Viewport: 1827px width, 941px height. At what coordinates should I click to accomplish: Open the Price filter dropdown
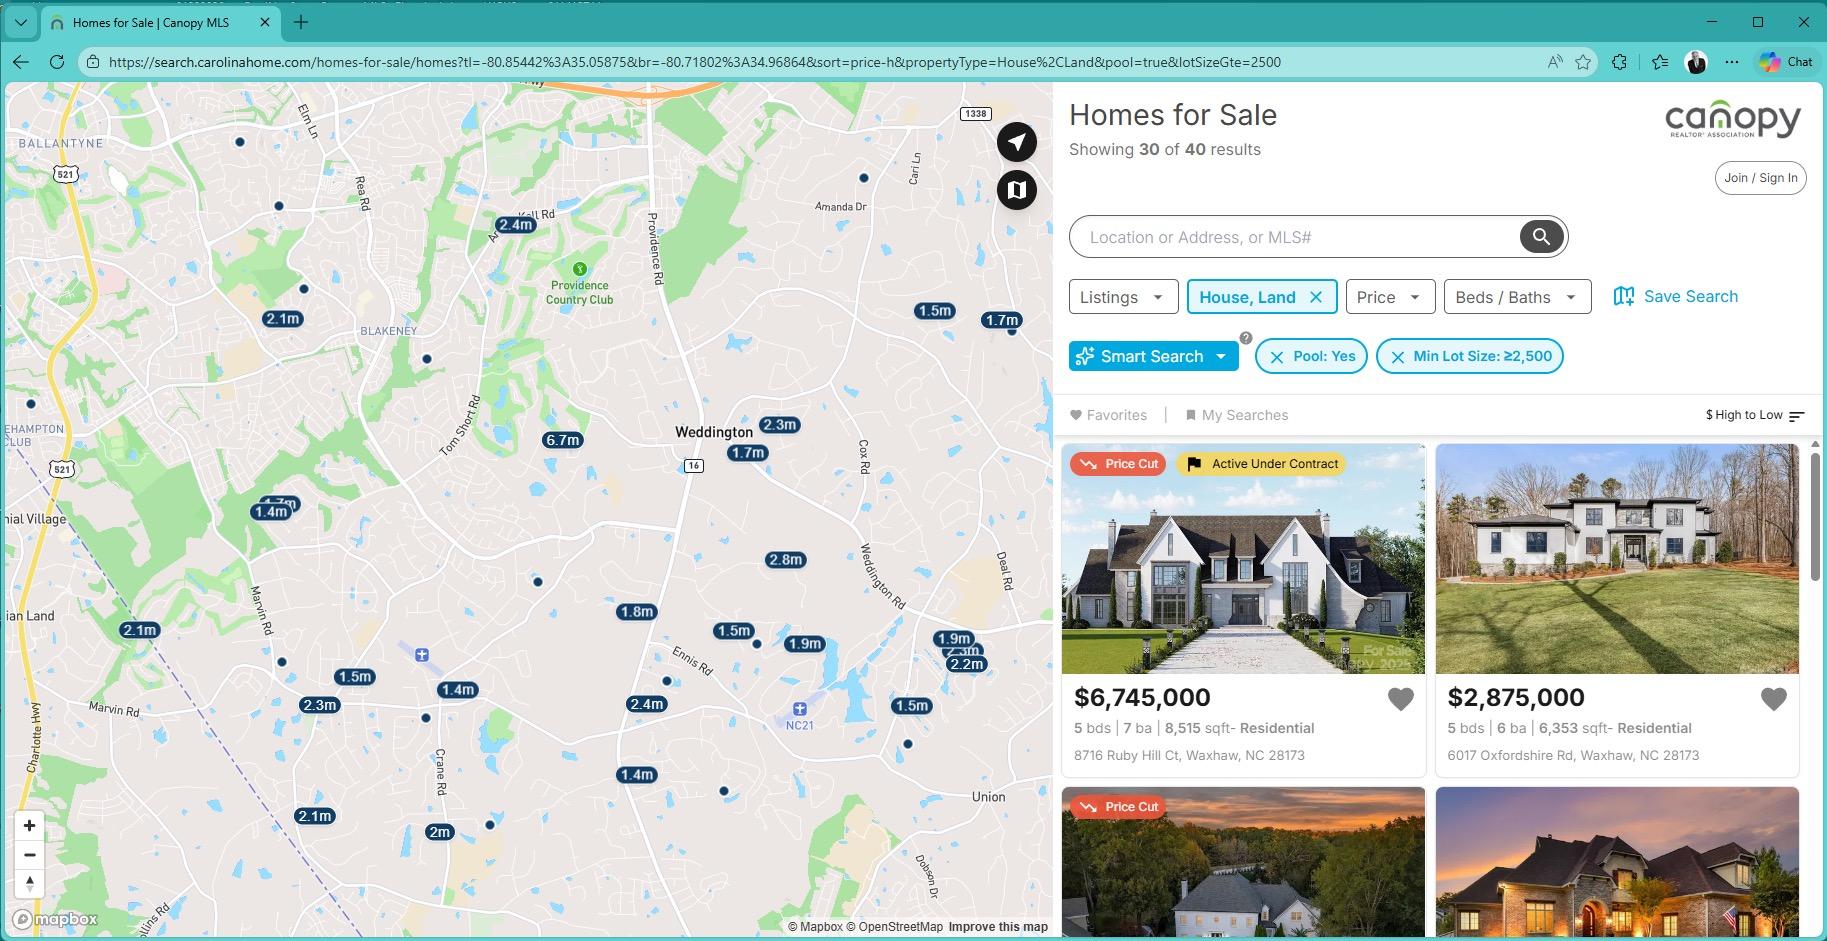click(x=1390, y=297)
